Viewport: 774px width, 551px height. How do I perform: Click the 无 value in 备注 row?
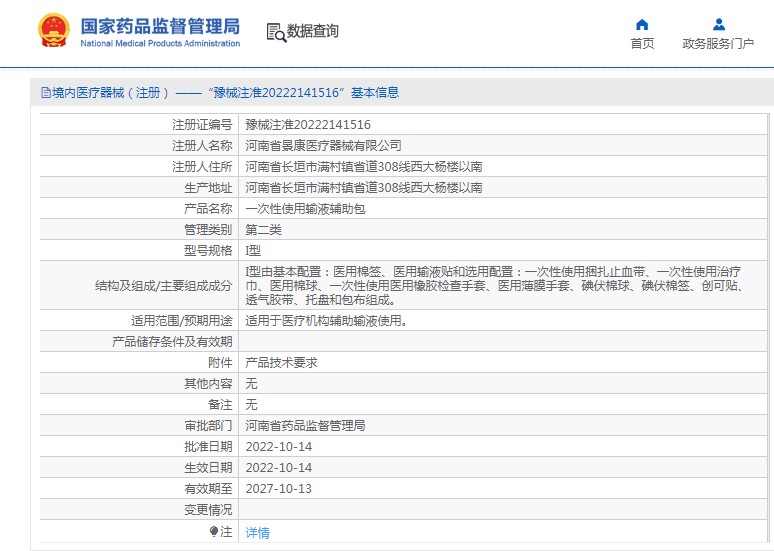(251, 405)
